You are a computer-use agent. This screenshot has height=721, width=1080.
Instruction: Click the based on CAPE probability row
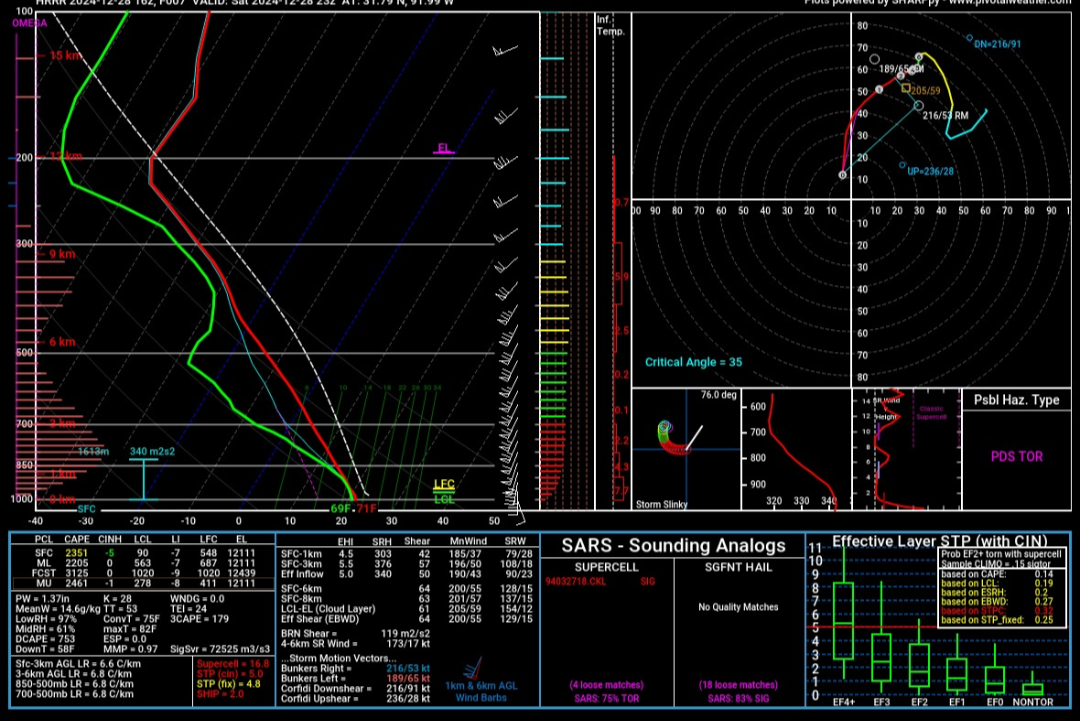point(997,574)
